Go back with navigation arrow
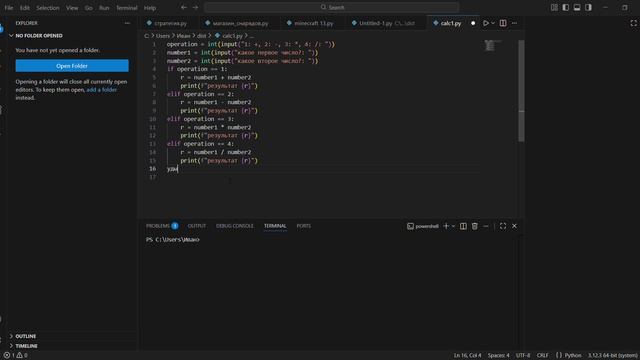The height and width of the screenshot is (360, 640). (x=184, y=7)
